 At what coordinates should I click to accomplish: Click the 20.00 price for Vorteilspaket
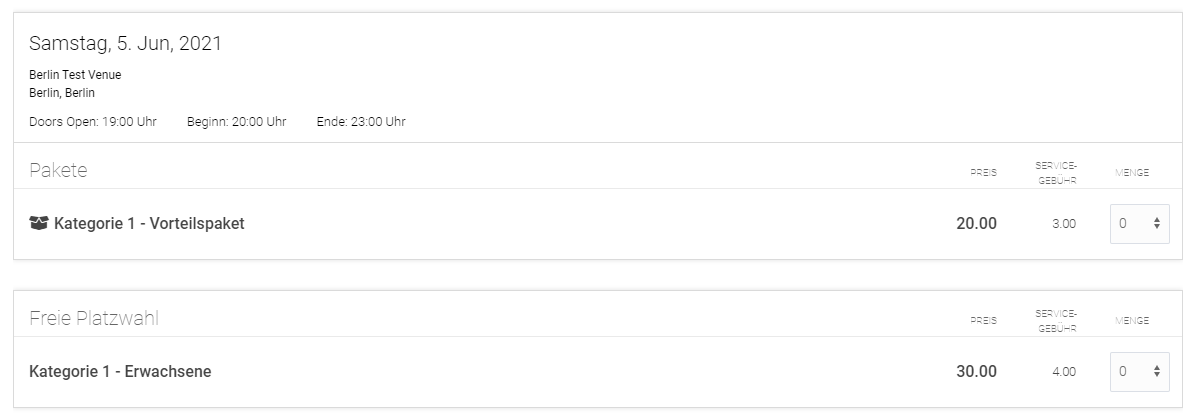(976, 224)
